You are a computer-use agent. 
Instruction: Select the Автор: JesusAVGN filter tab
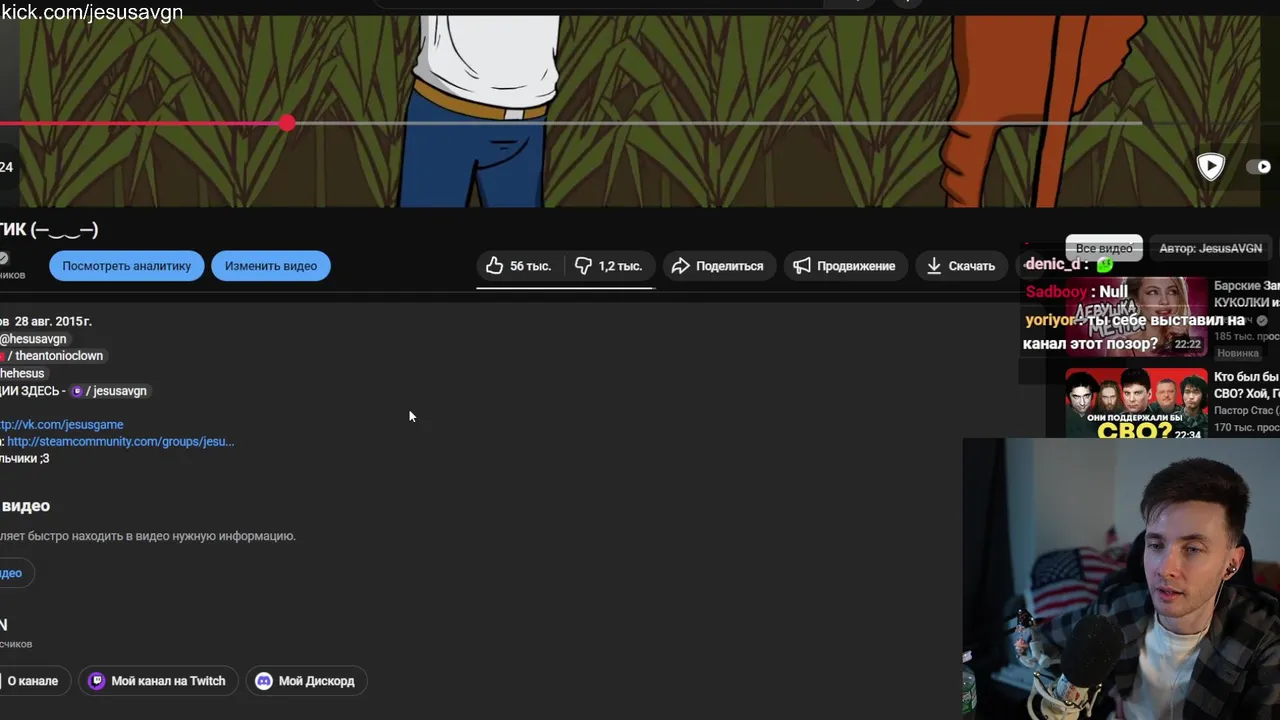coord(1210,248)
